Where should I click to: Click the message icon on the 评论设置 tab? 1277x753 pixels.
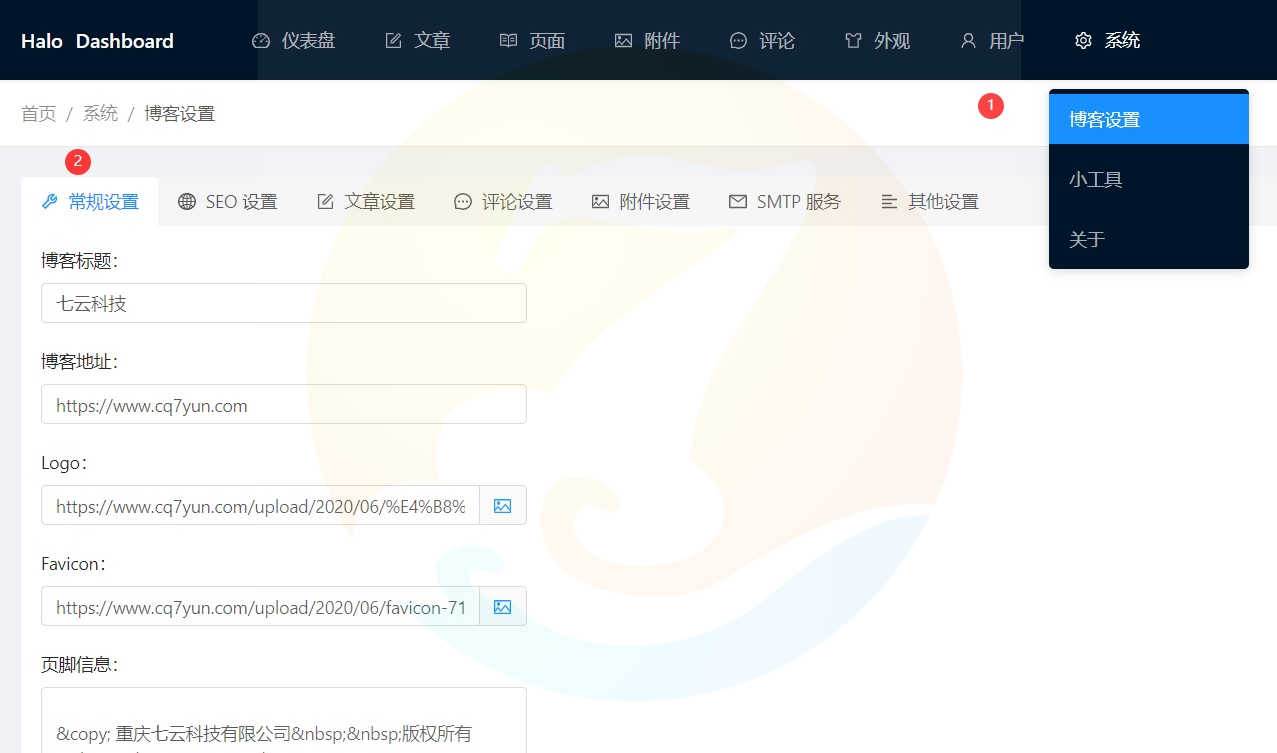pos(462,202)
